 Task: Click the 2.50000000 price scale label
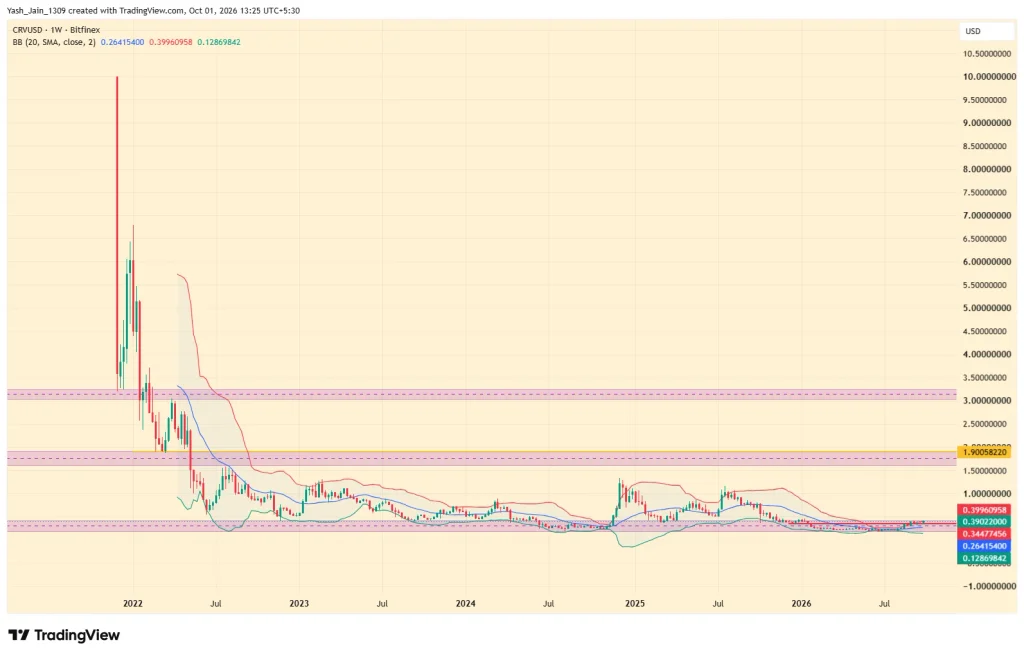(x=987, y=425)
